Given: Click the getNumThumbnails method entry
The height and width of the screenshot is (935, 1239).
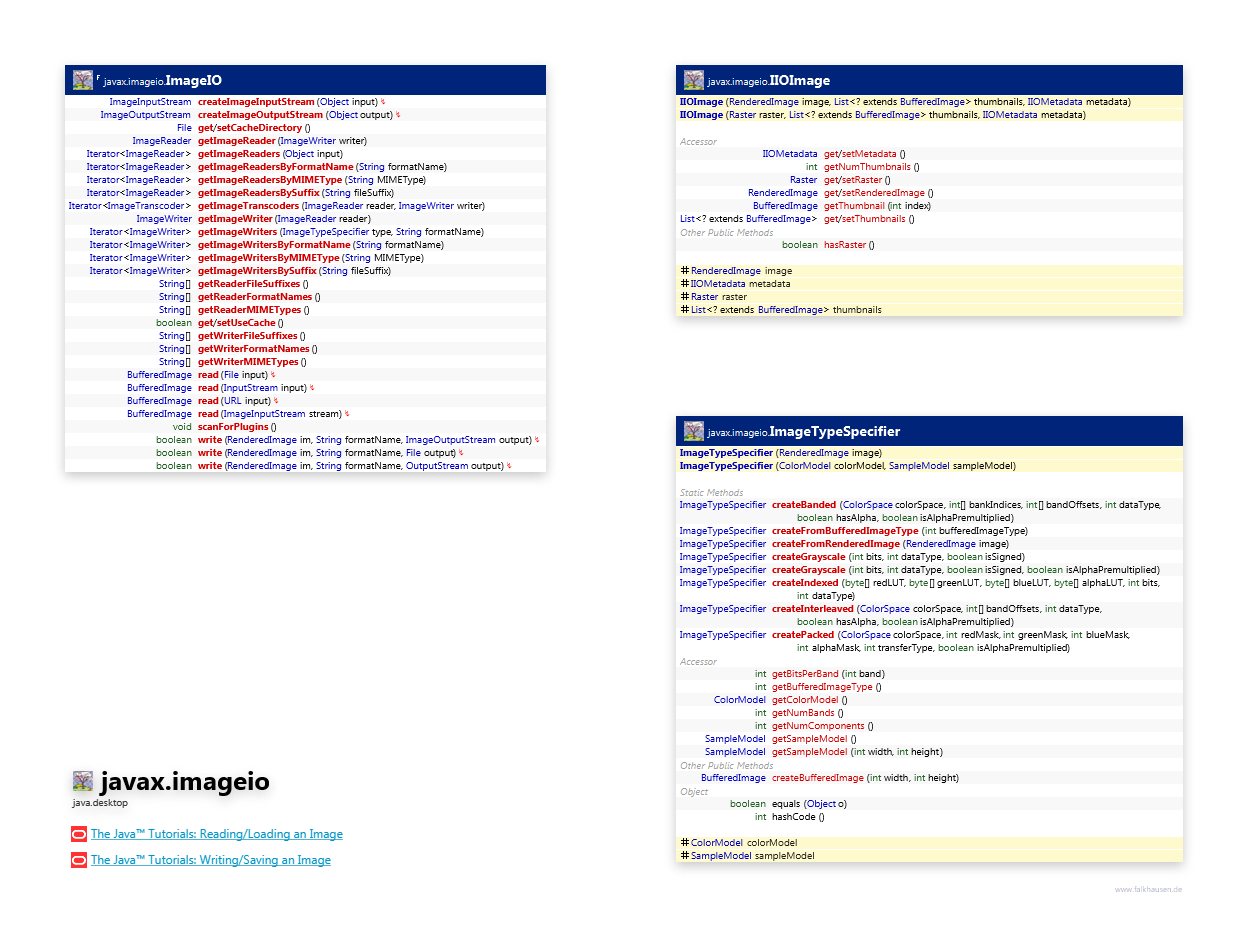Looking at the screenshot, I should (x=867, y=167).
